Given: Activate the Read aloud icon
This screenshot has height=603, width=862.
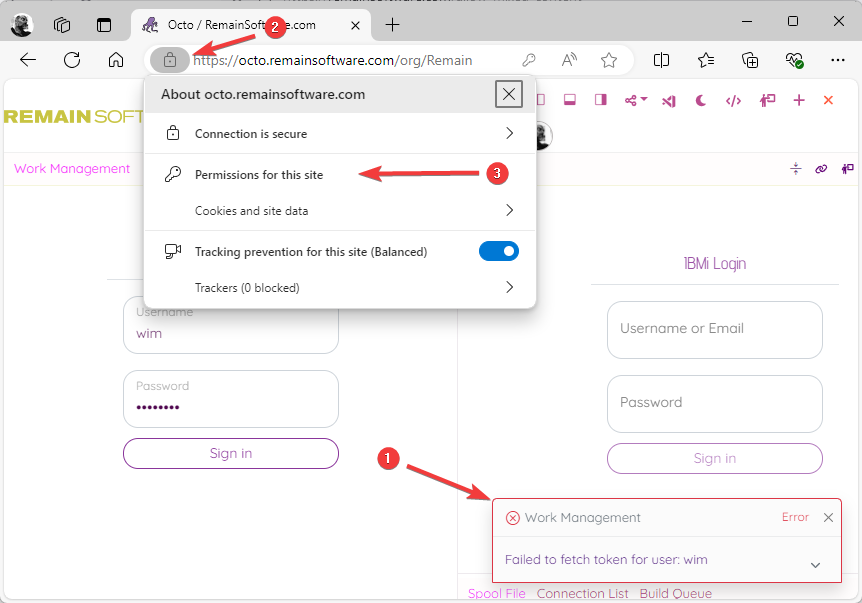Looking at the screenshot, I should pos(569,60).
